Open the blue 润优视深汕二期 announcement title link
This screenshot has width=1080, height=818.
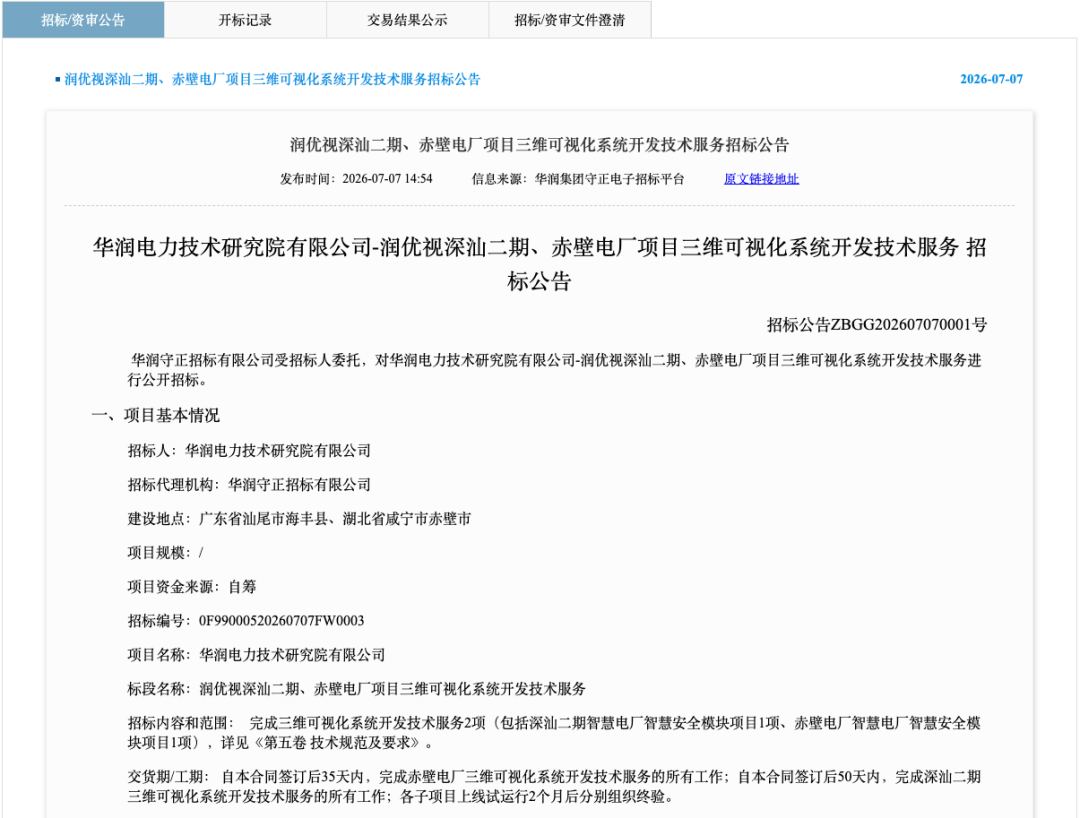[x=272, y=79]
